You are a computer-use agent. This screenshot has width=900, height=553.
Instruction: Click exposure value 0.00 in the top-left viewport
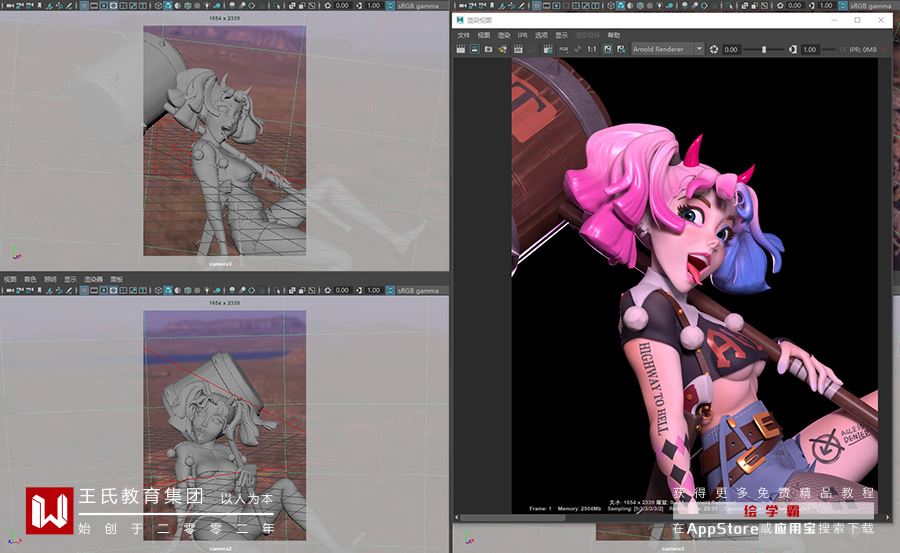point(342,6)
